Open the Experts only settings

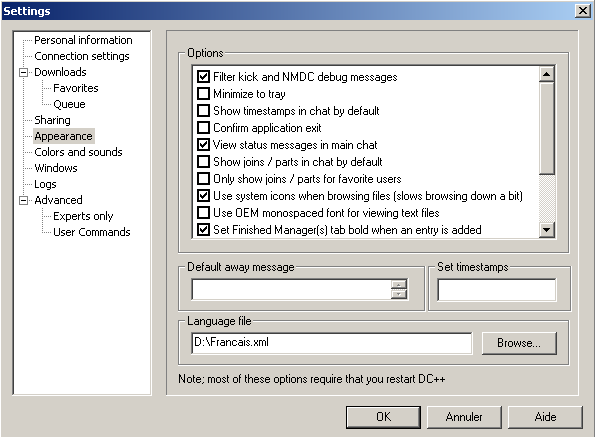(83, 216)
